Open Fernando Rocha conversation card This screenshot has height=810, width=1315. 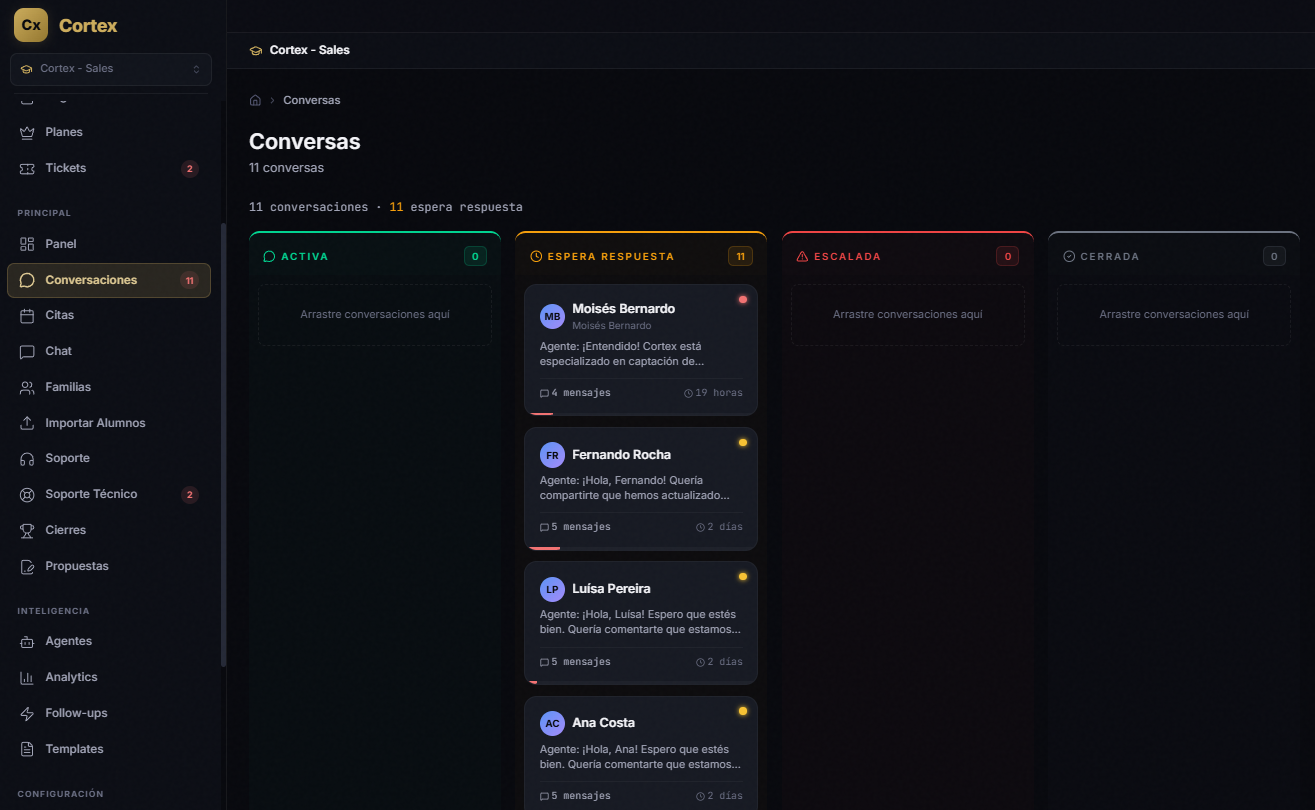[640, 488]
